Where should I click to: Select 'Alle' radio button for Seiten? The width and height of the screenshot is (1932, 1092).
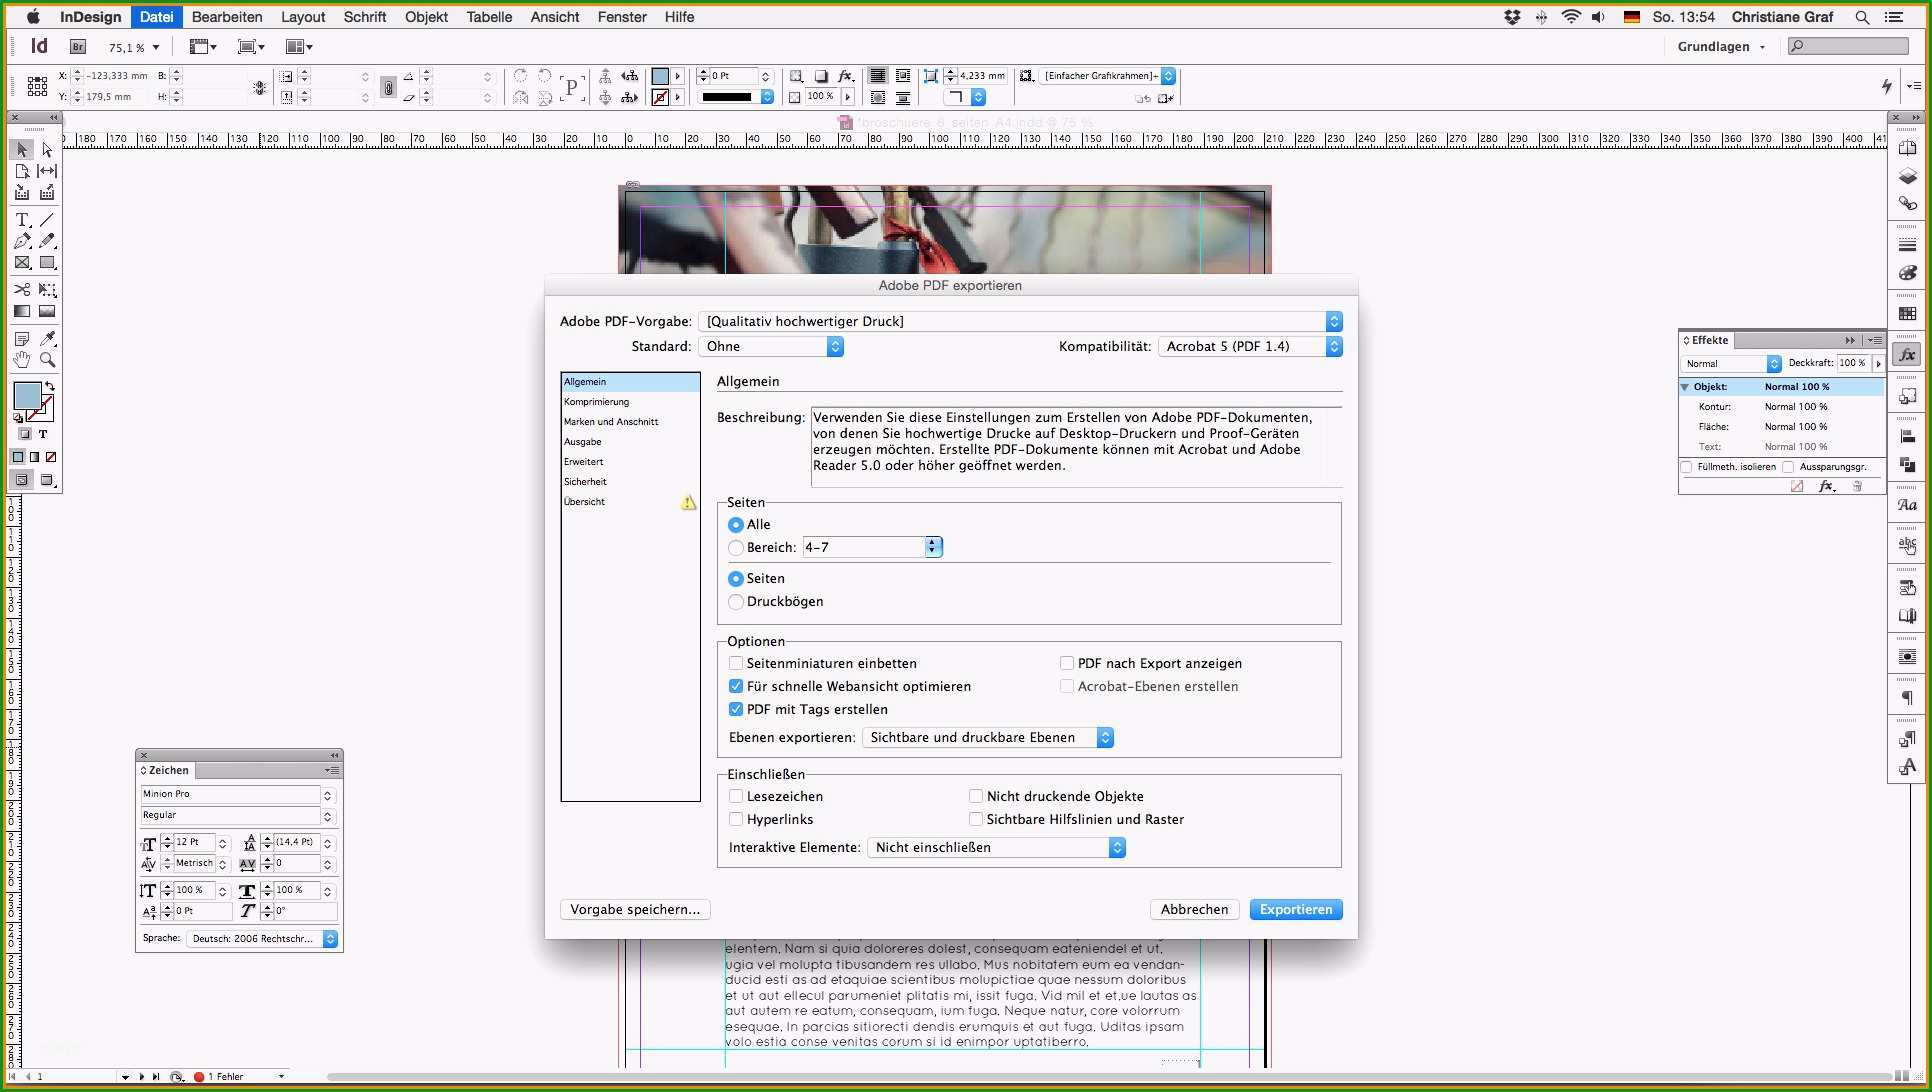click(x=735, y=524)
